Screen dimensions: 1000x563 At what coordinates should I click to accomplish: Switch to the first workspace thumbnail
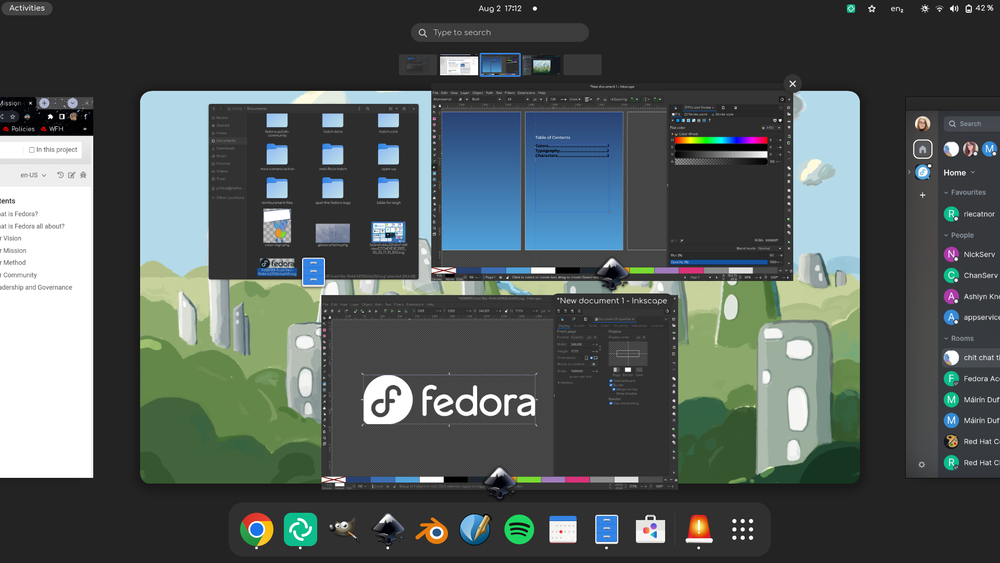tap(418, 65)
